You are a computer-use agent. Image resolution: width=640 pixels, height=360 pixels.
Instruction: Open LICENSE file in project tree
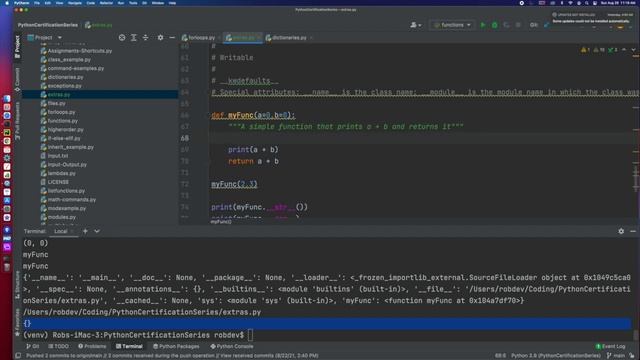(x=55, y=182)
